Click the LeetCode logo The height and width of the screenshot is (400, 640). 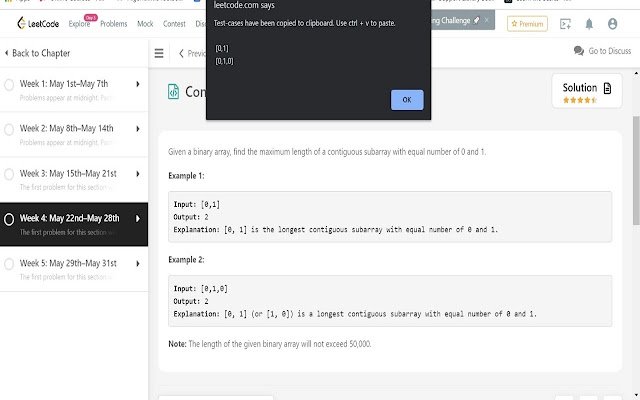click(38, 24)
